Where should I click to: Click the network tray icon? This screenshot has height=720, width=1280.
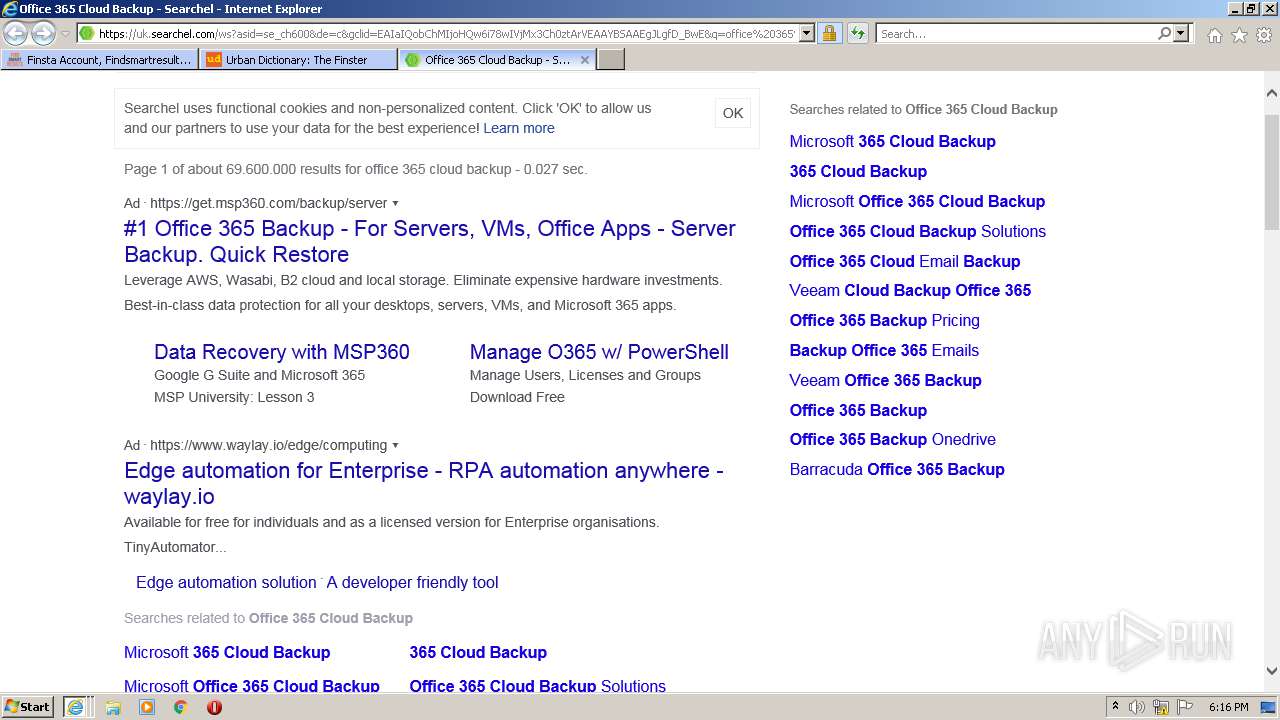1161,707
